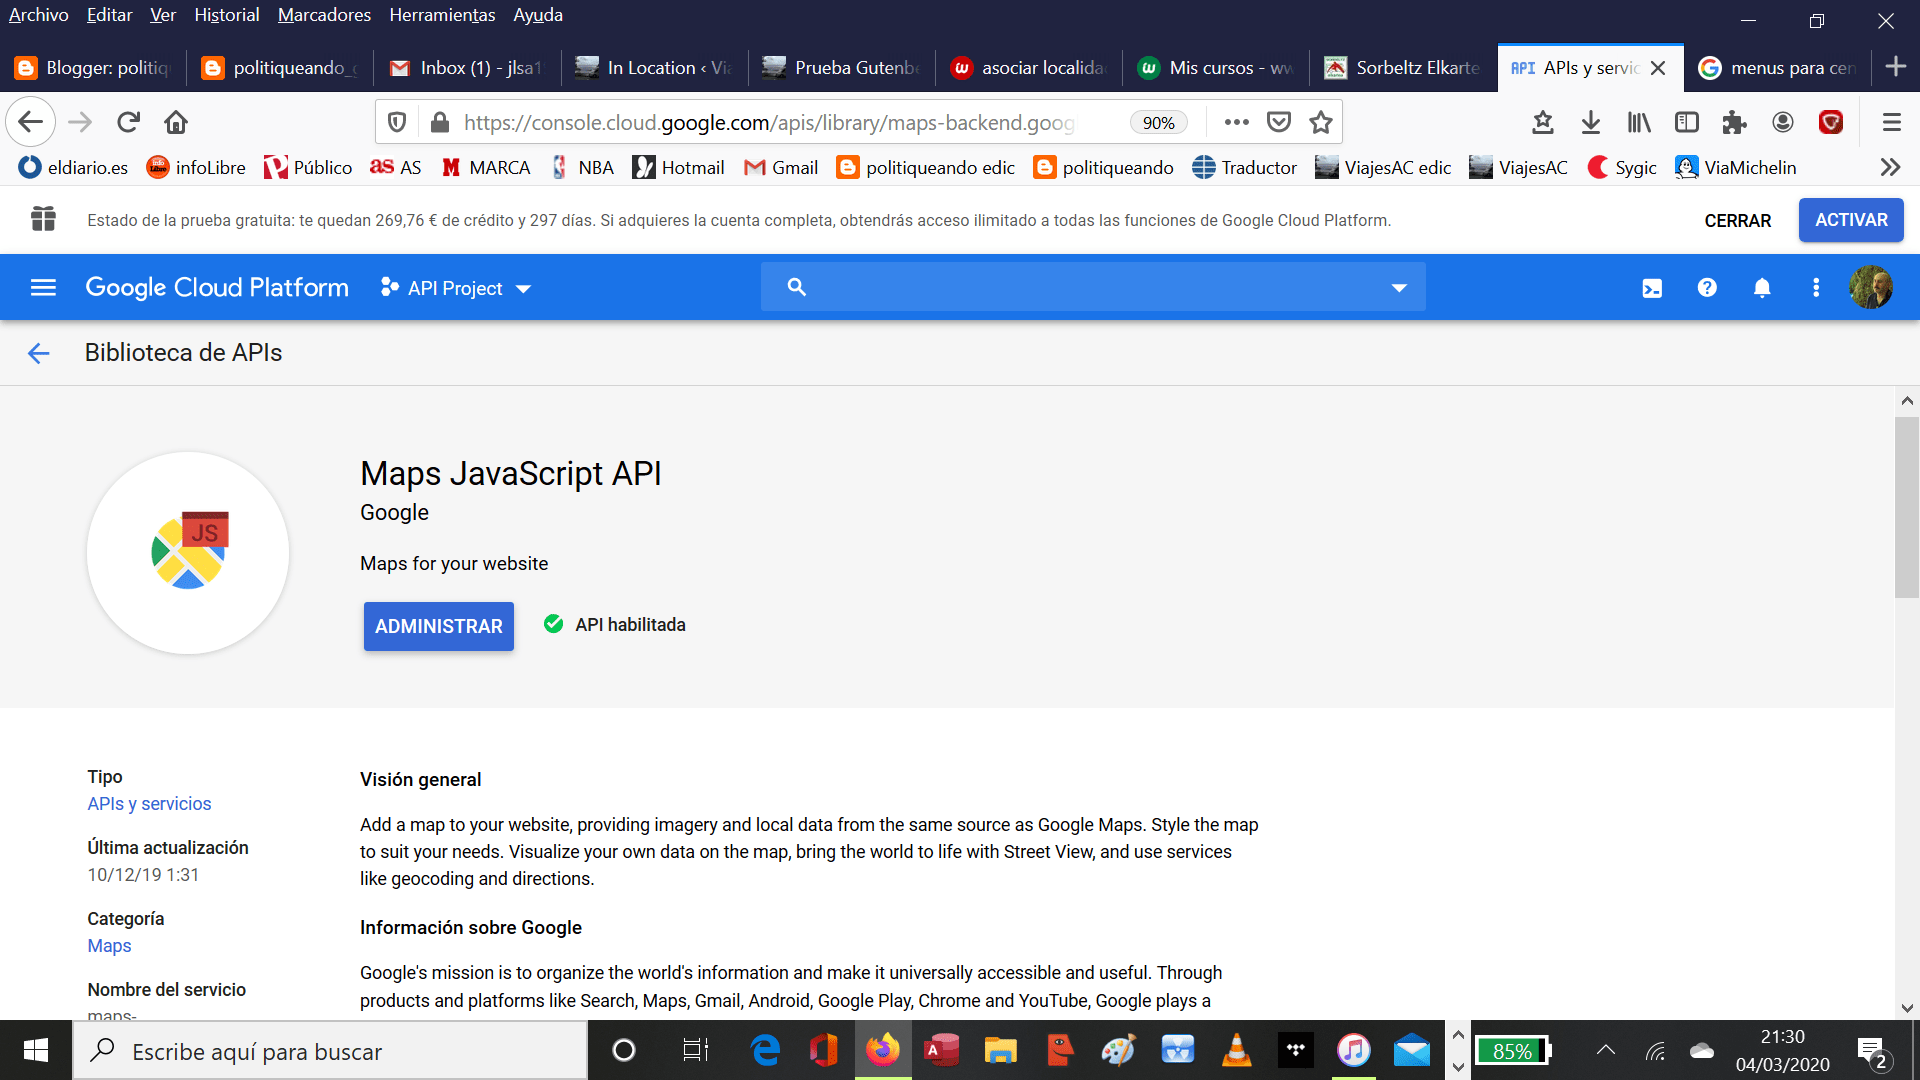The height and width of the screenshot is (1080, 1920).
Task: Open VLC from the taskbar
Action: tap(1237, 1050)
